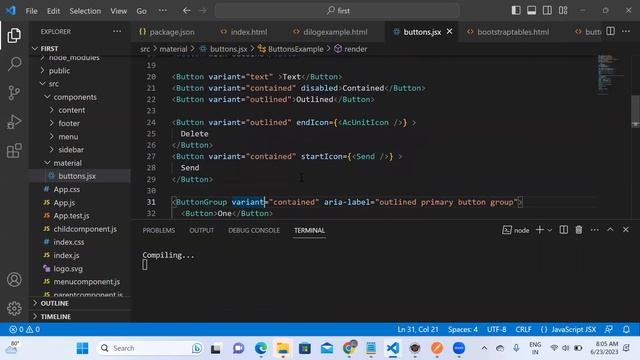Toggle secondary side bar layout icon
This screenshot has width=640, height=360.
[x=547, y=11]
